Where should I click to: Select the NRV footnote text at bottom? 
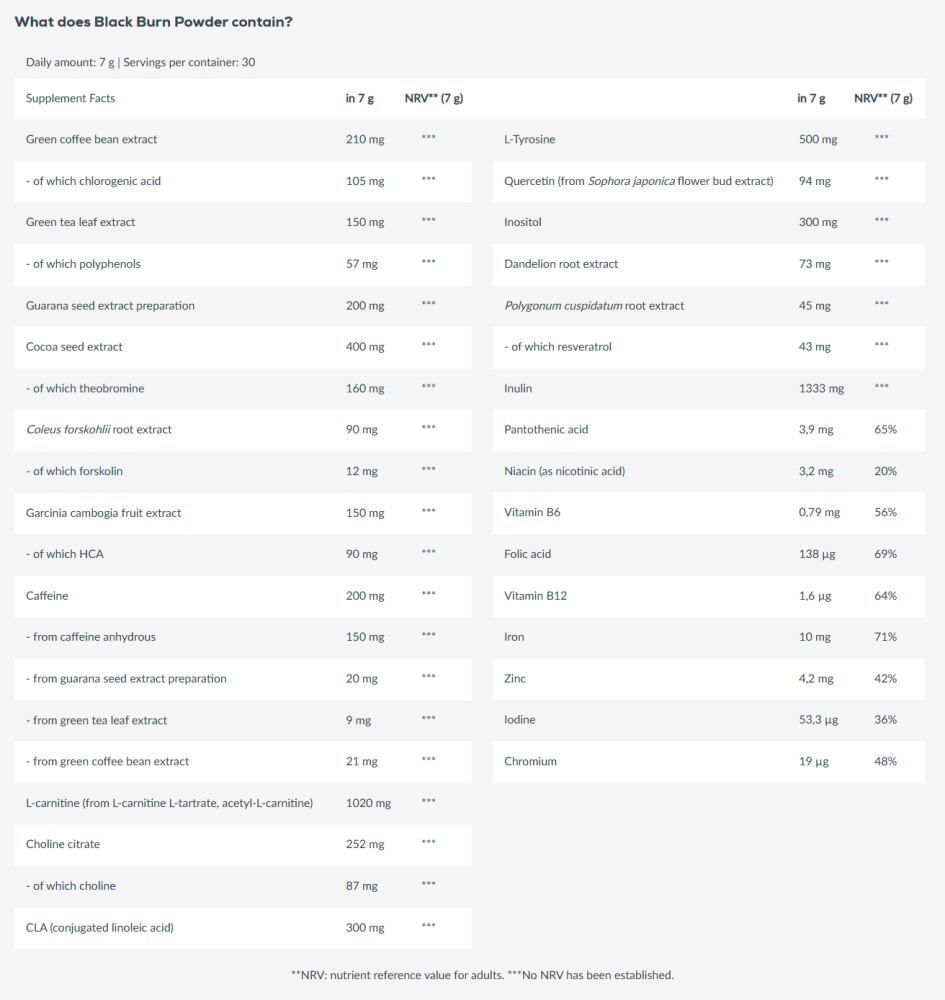point(482,975)
